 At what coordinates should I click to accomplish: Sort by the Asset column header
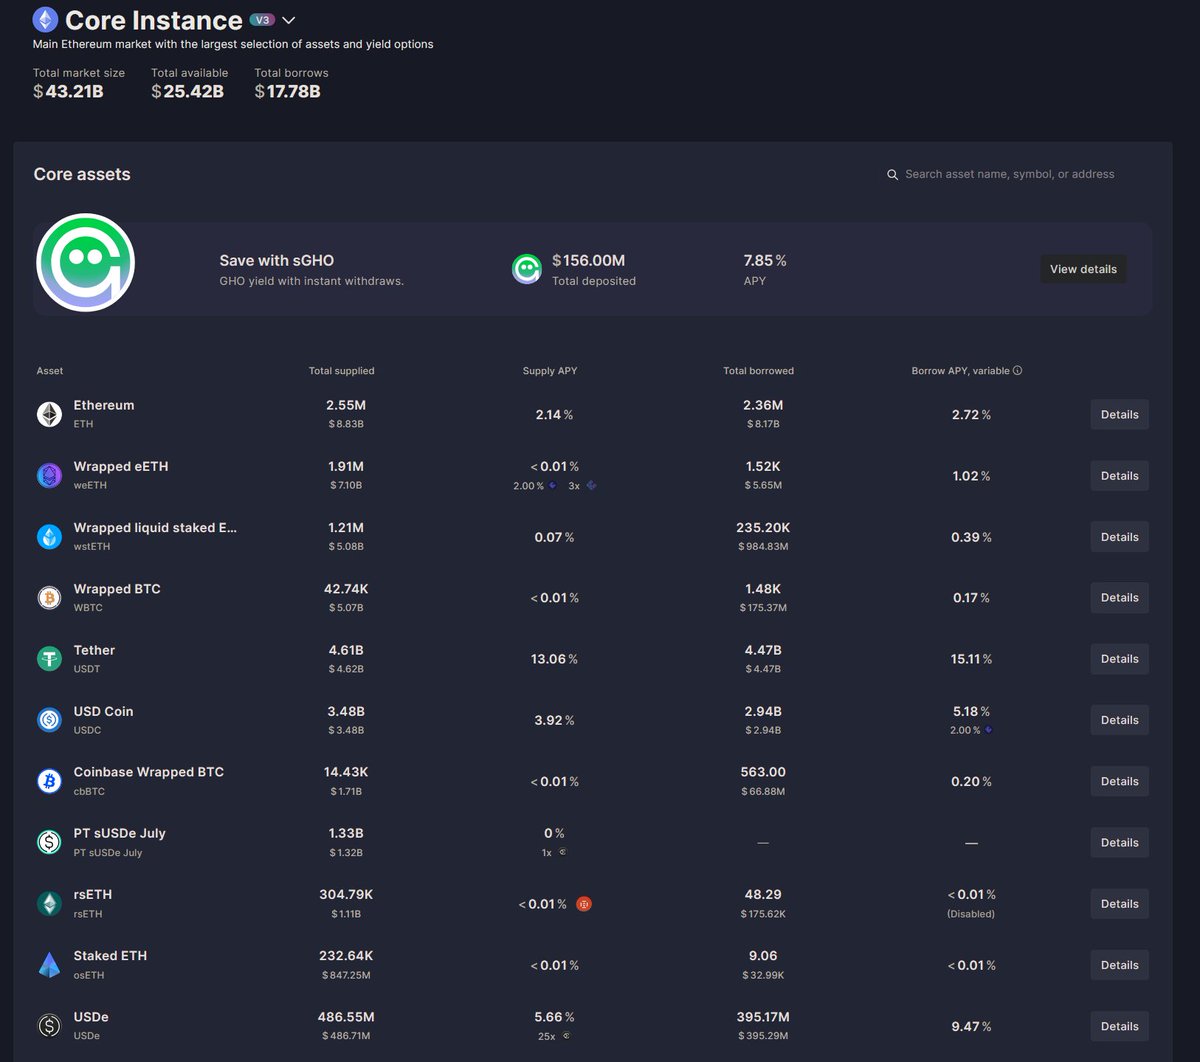pos(50,371)
